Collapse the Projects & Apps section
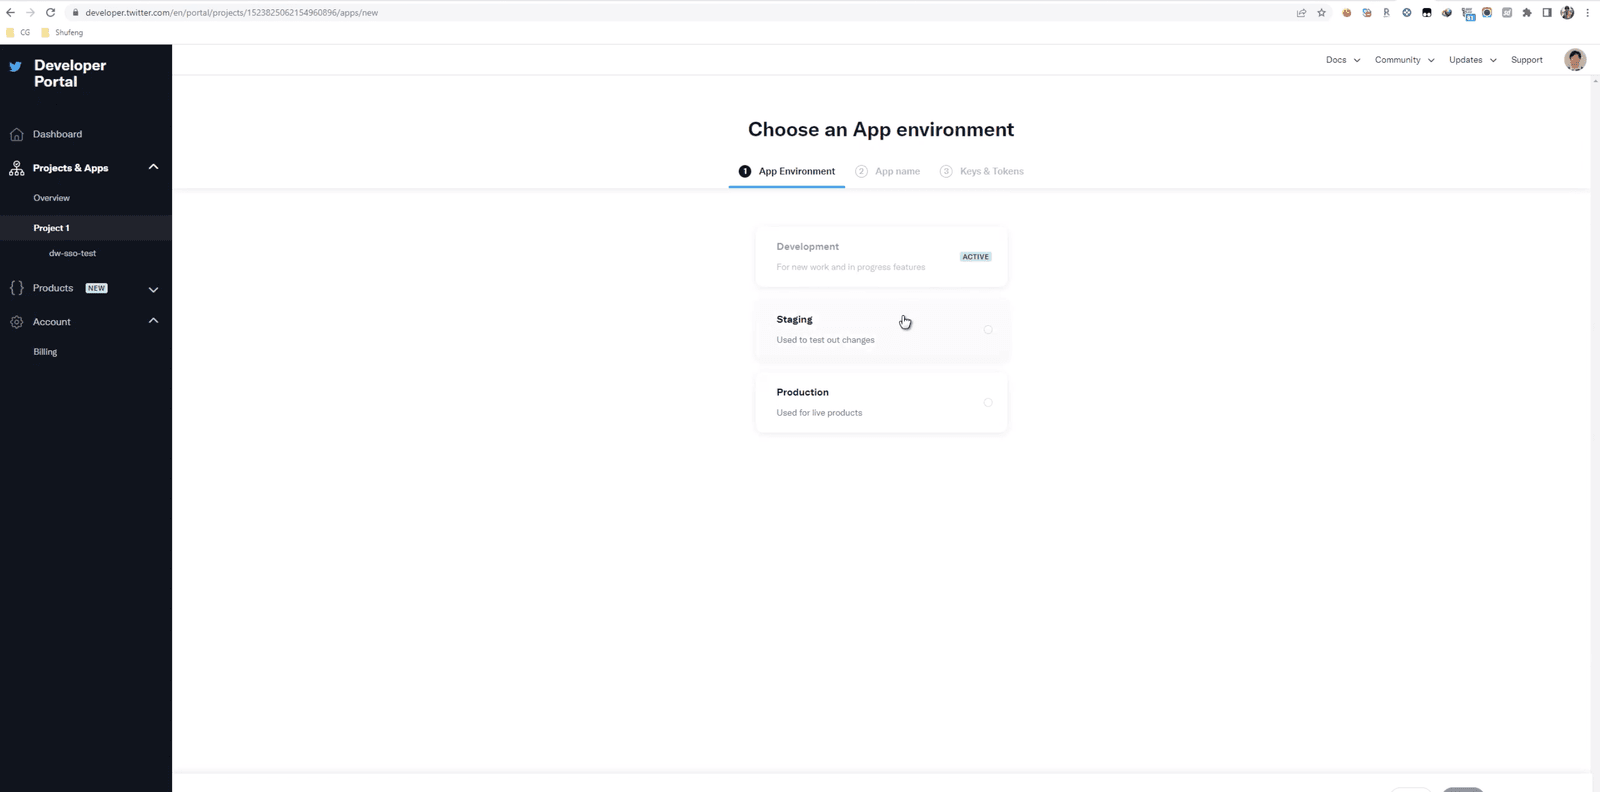Screen dimensions: 1600x792 pos(153,167)
